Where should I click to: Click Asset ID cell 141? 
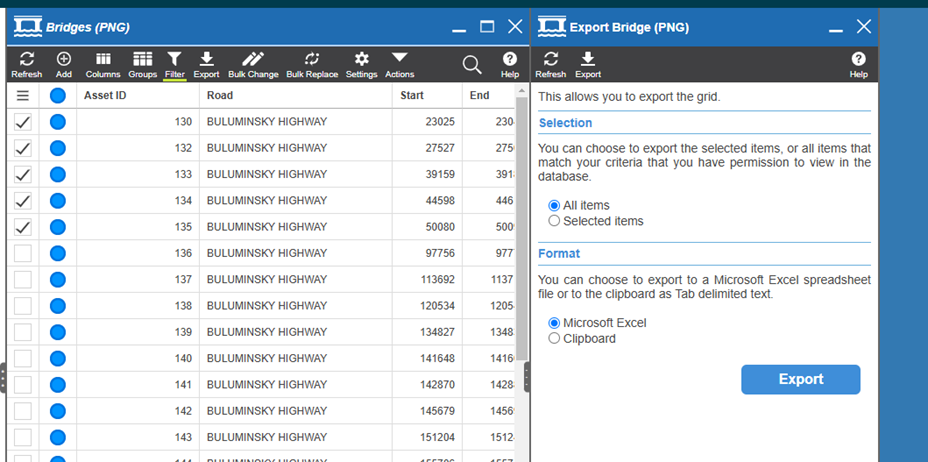coord(138,385)
